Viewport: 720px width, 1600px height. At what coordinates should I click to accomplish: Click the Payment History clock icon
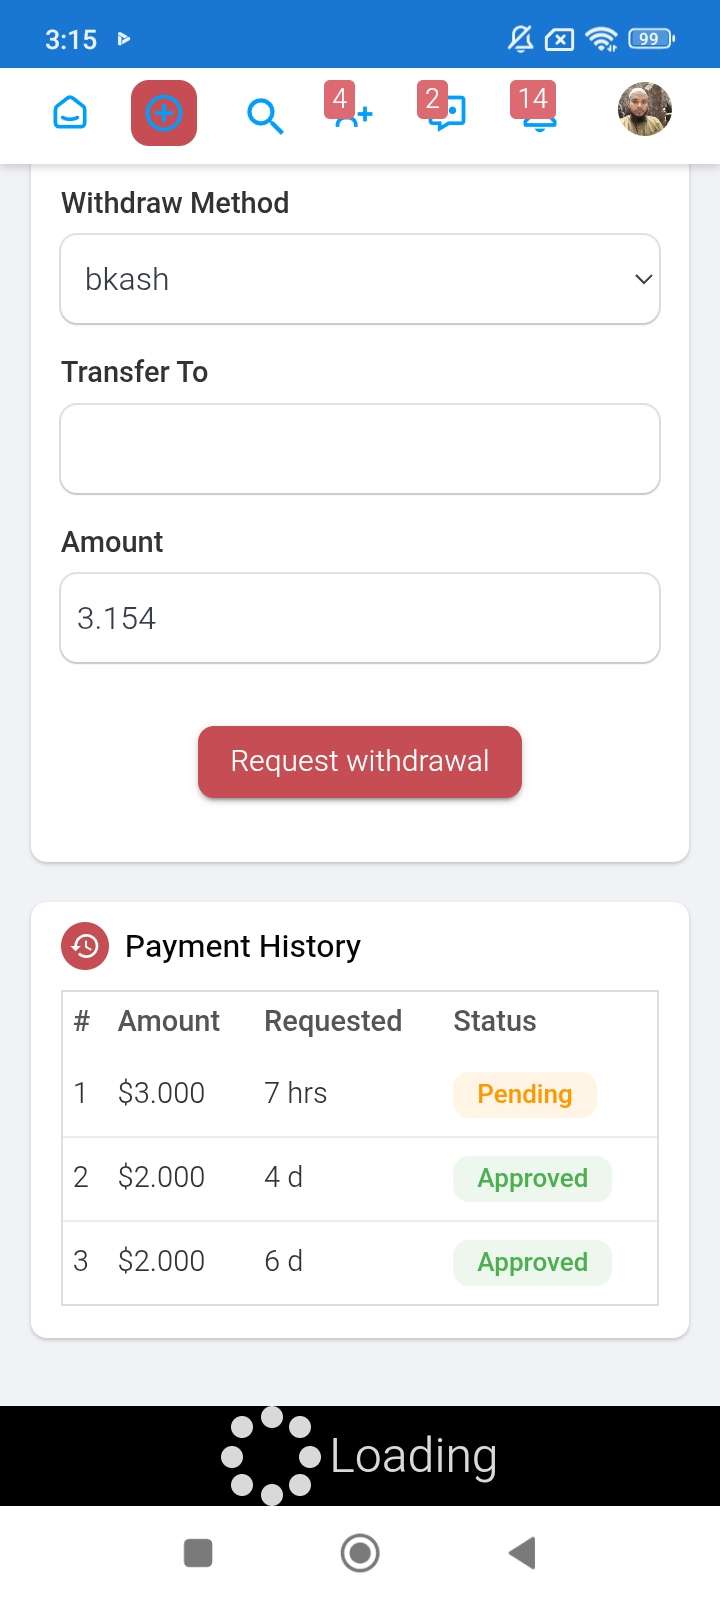(x=85, y=946)
